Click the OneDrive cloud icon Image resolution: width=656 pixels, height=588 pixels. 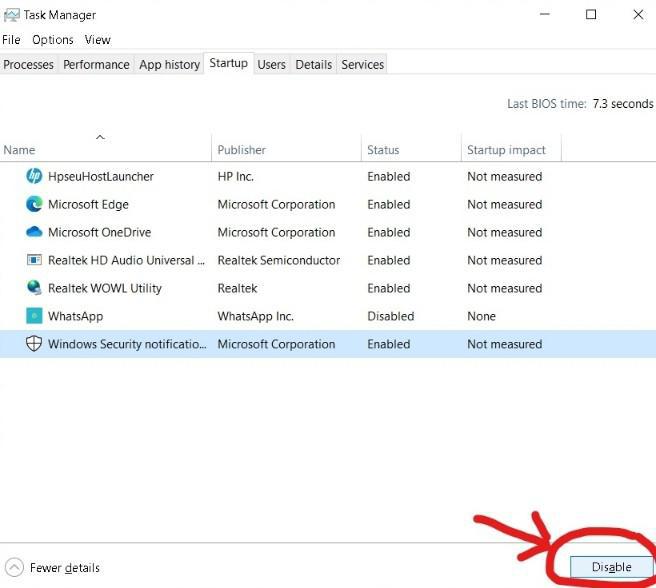34,232
